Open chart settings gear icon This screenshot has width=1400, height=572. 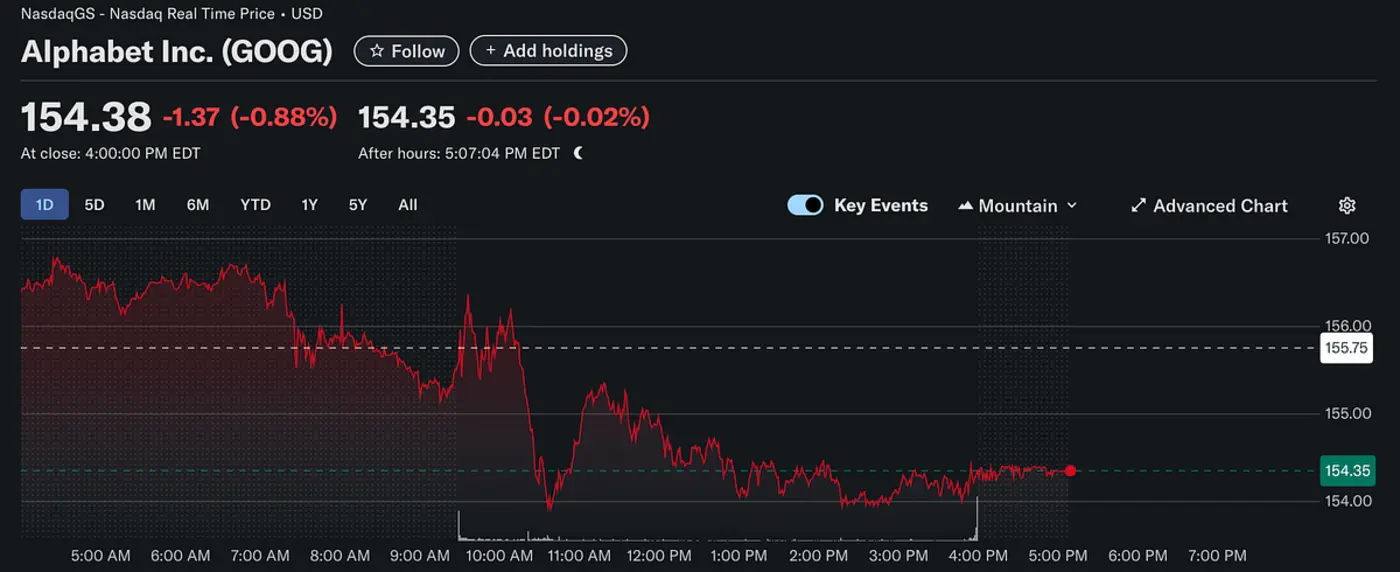pos(1347,205)
